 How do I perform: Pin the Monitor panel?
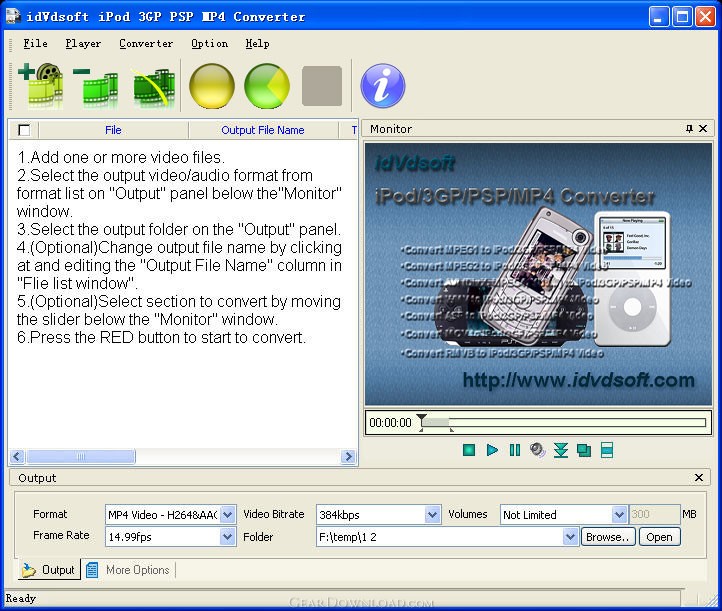689,129
